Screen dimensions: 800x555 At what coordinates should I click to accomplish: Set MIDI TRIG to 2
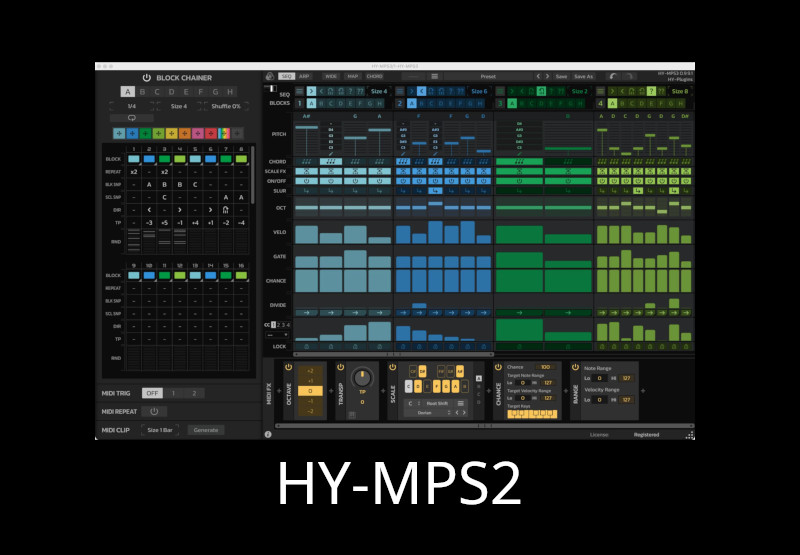click(194, 393)
